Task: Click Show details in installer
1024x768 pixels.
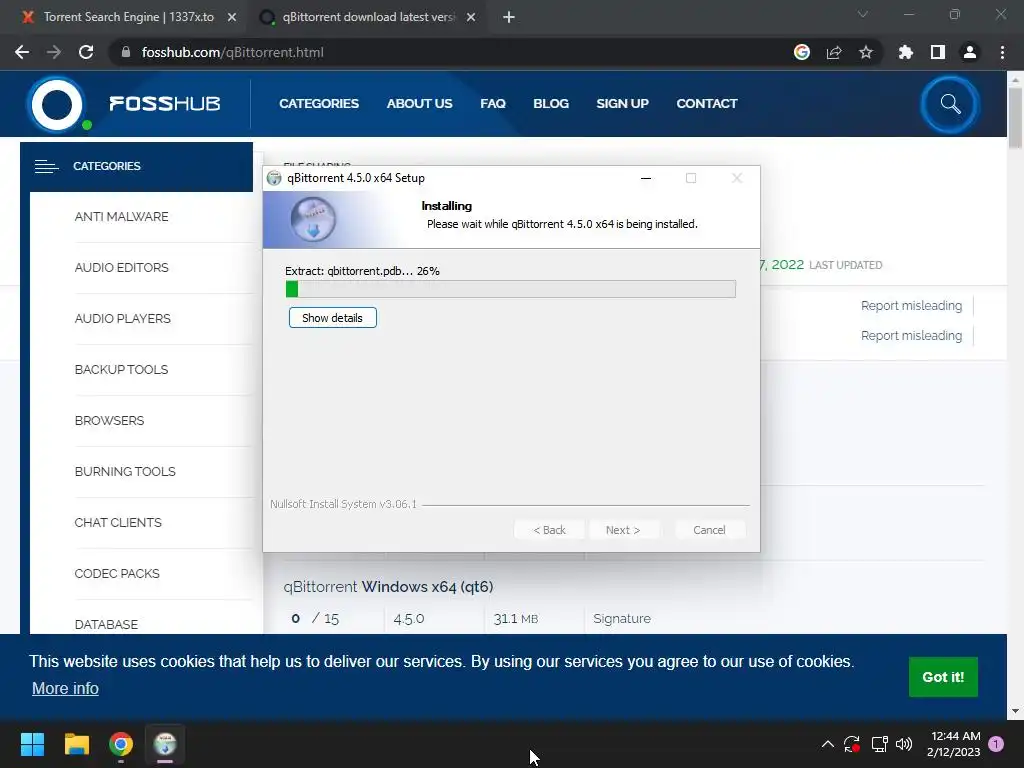Action: [x=332, y=318]
